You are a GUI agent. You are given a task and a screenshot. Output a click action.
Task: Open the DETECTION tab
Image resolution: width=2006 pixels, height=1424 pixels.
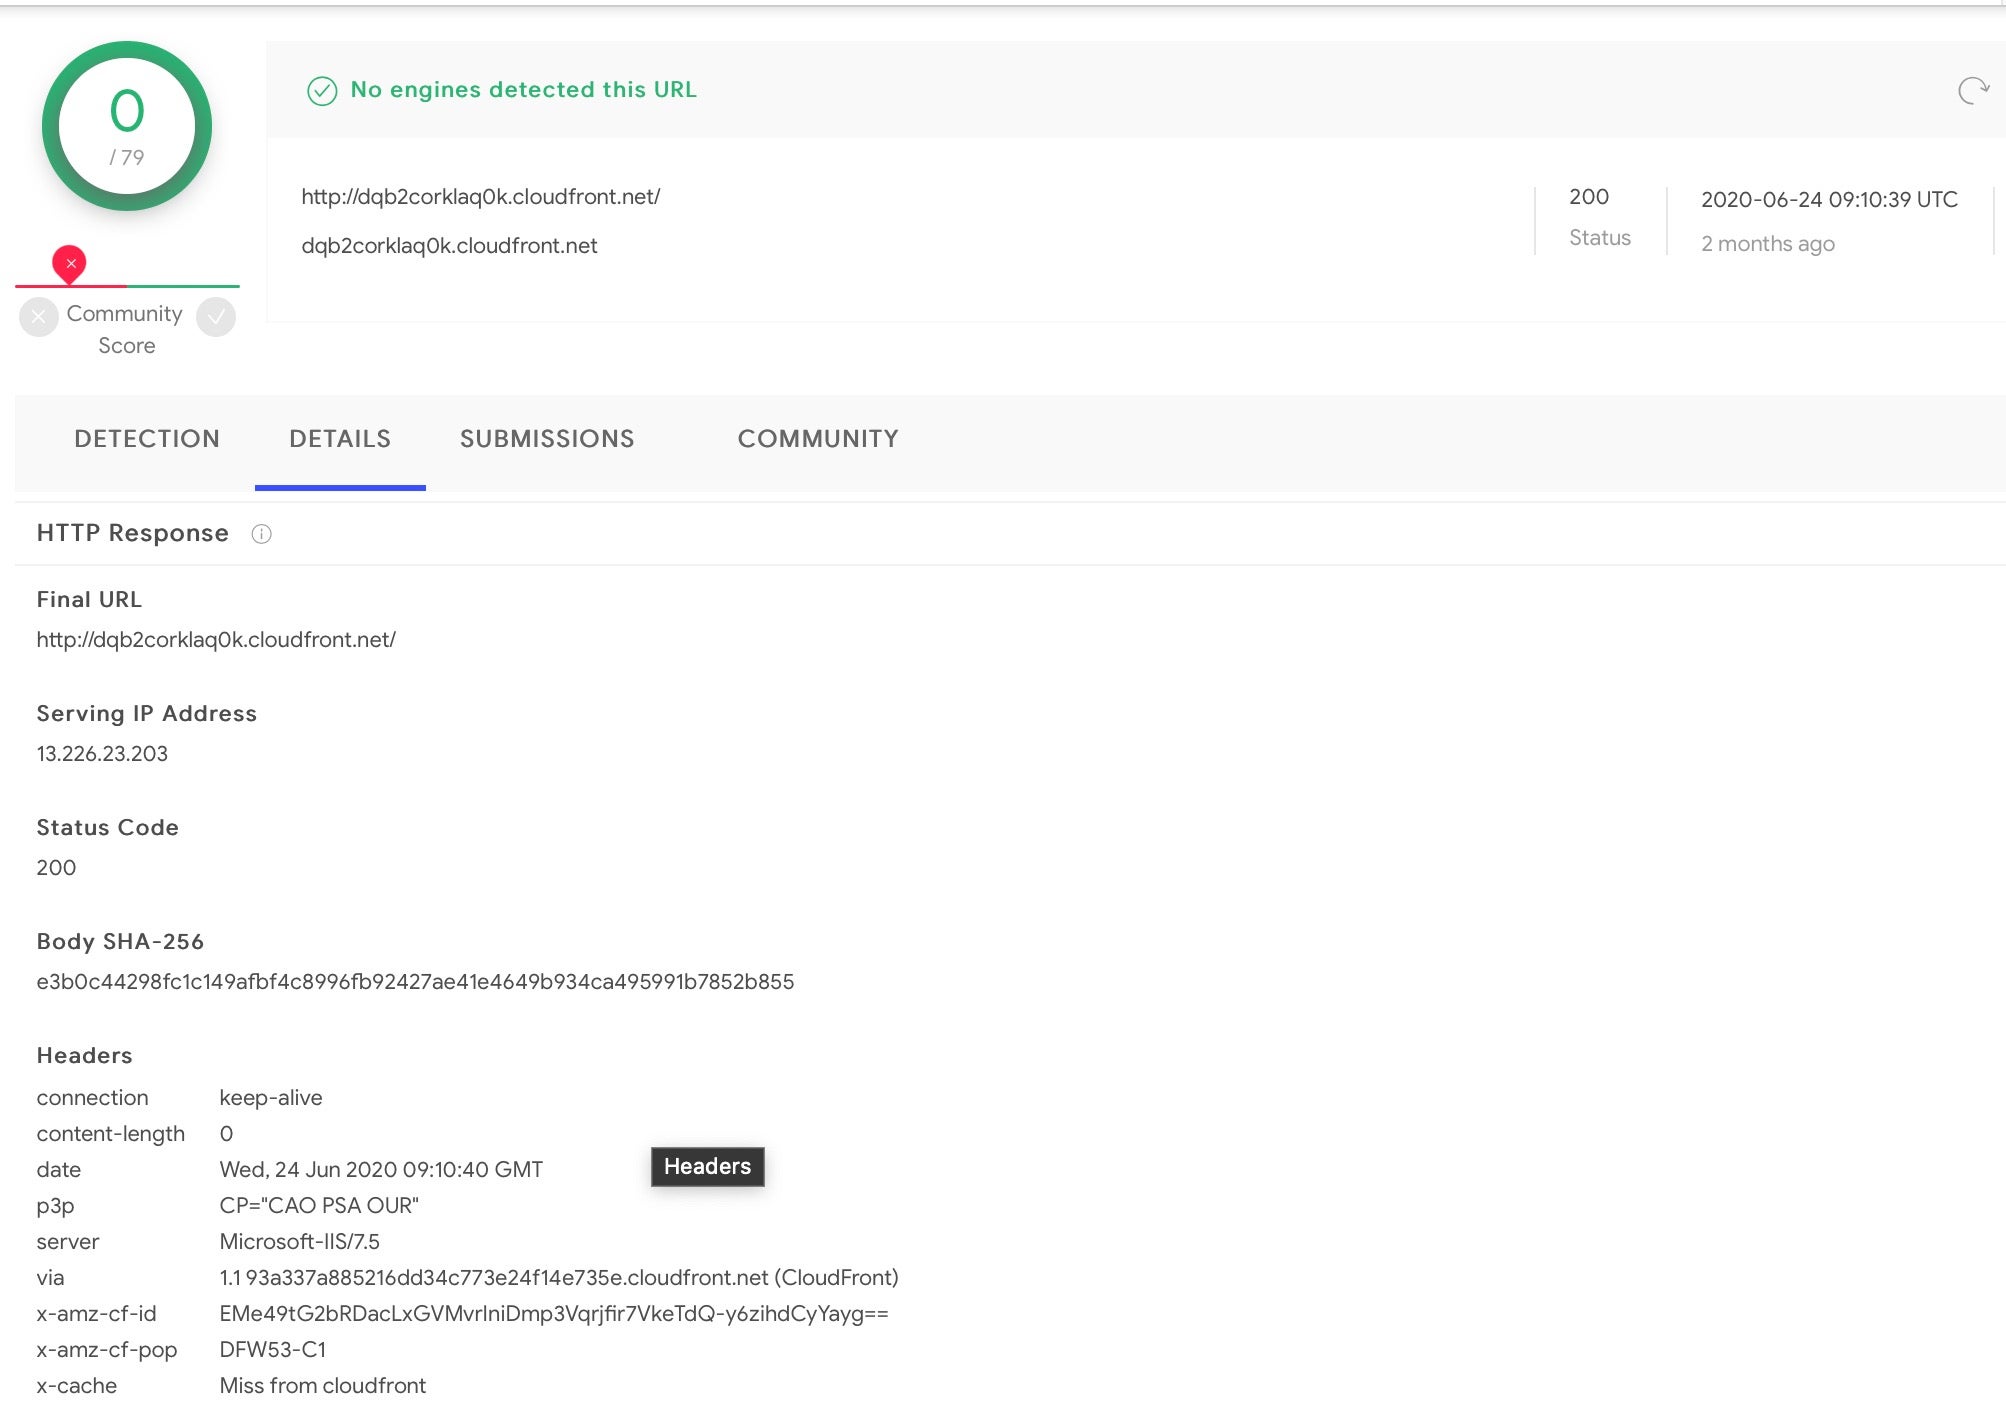[147, 439]
